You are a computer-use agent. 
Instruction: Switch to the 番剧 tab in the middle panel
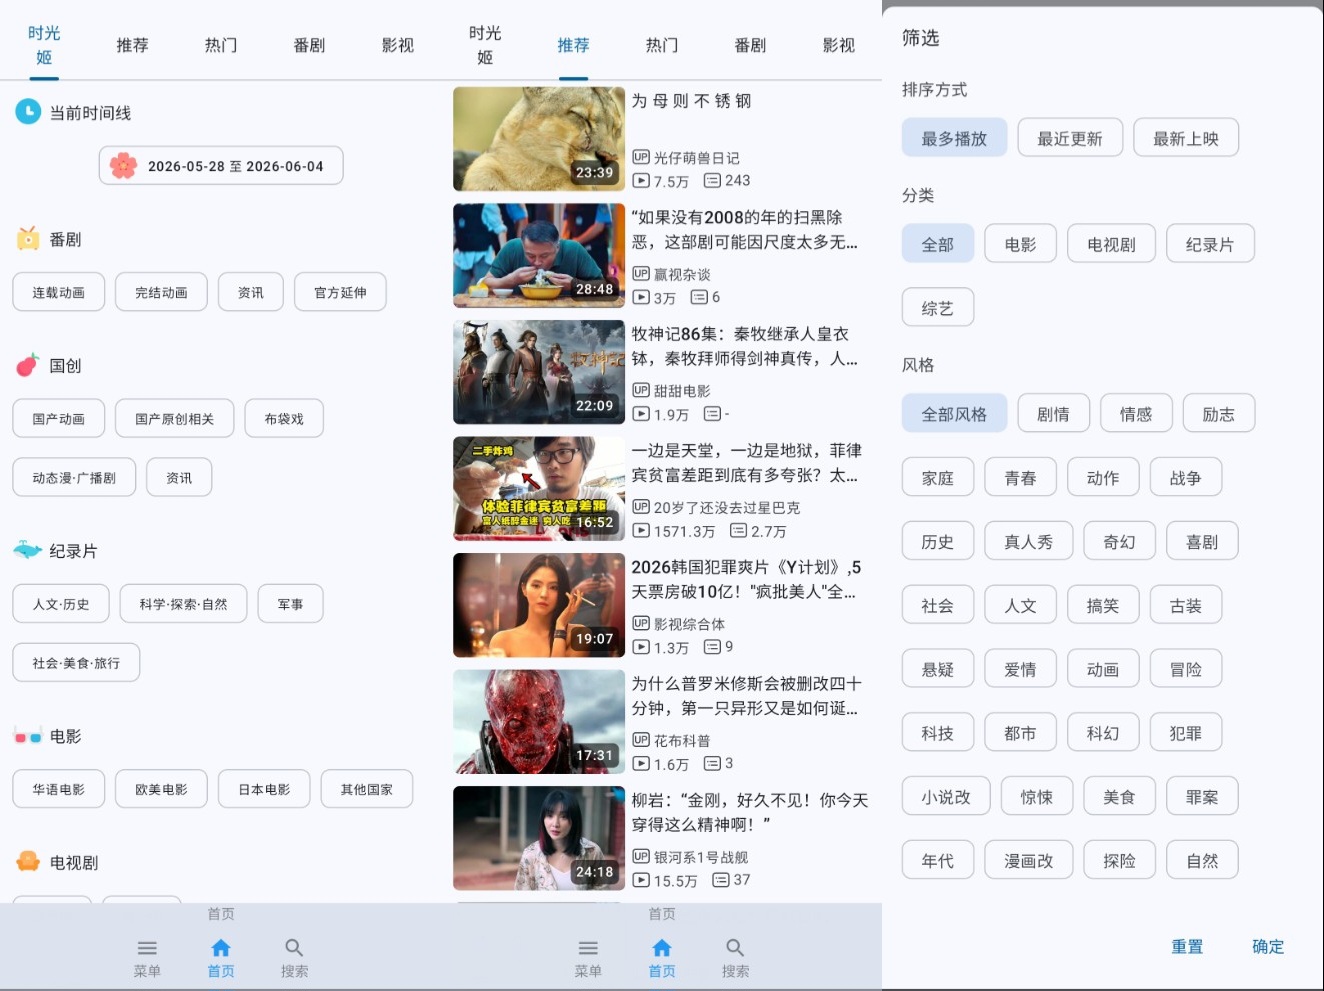(750, 45)
